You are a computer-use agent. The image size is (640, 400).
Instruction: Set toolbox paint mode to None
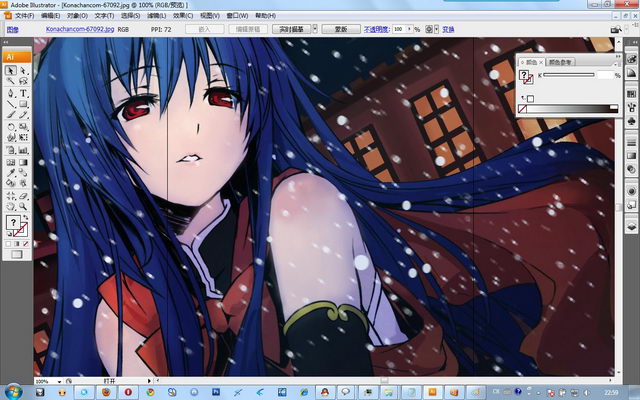tap(26, 244)
